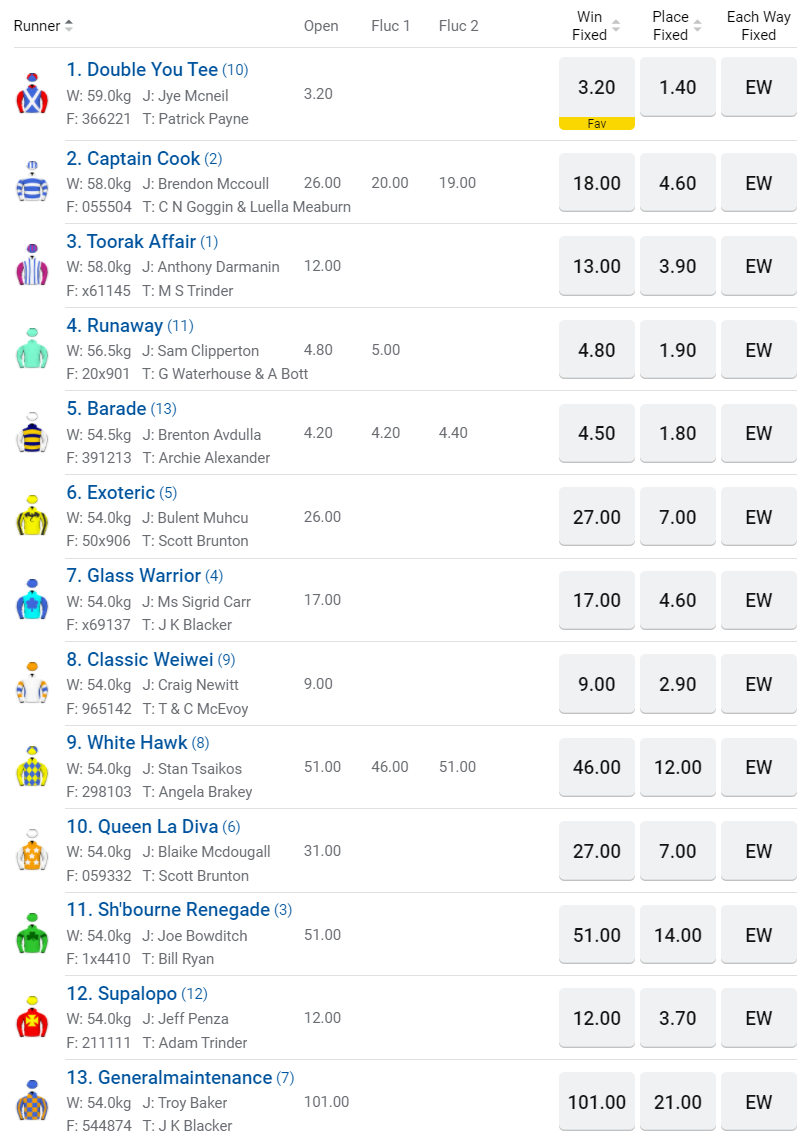Choose Each Way for Toorak Affair
This screenshot has height=1140, width=812.
[x=759, y=266]
